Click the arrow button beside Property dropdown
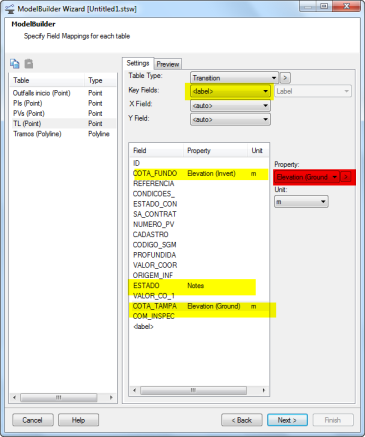The height and width of the screenshot is (437, 365). [346, 177]
